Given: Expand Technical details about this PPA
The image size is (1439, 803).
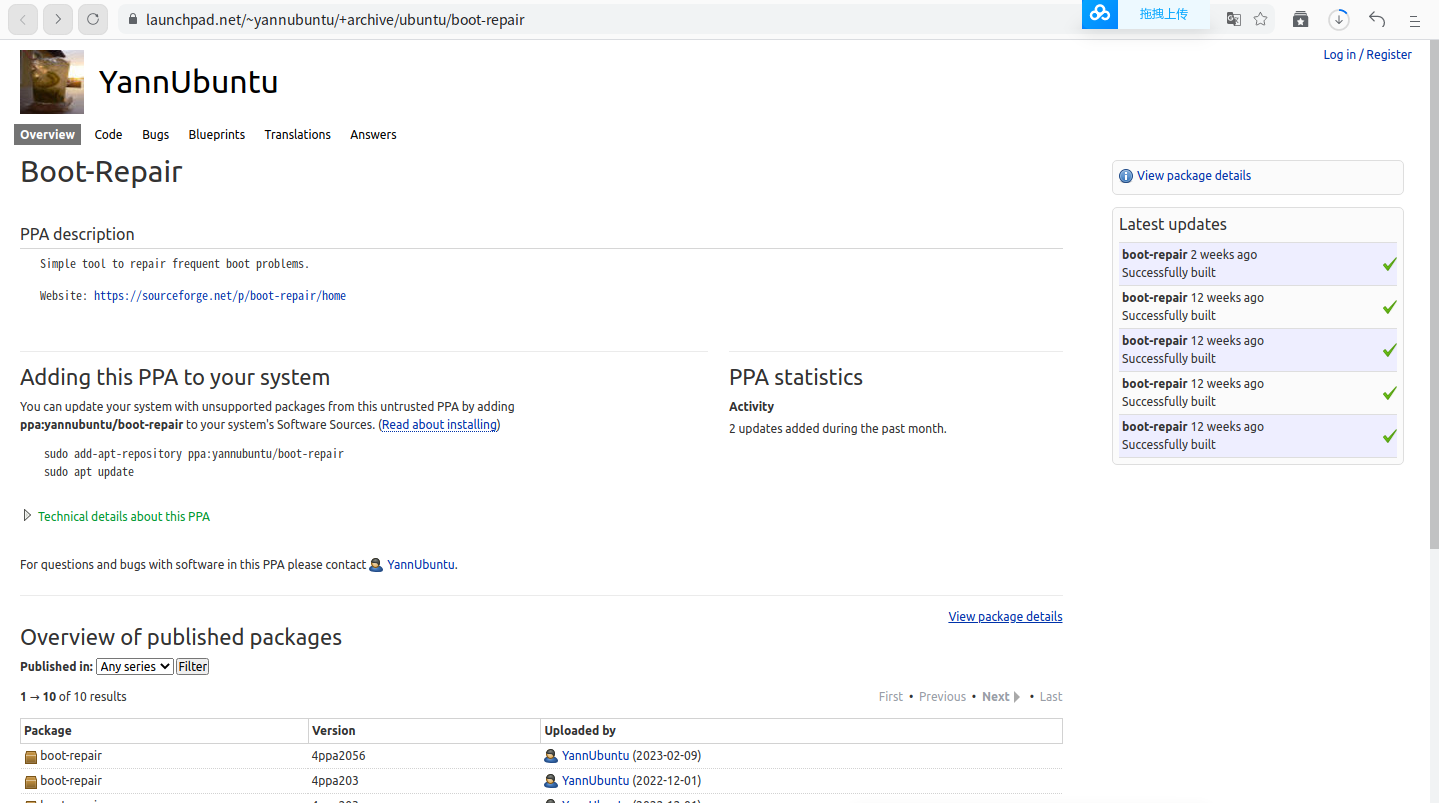Looking at the screenshot, I should coord(123,517).
